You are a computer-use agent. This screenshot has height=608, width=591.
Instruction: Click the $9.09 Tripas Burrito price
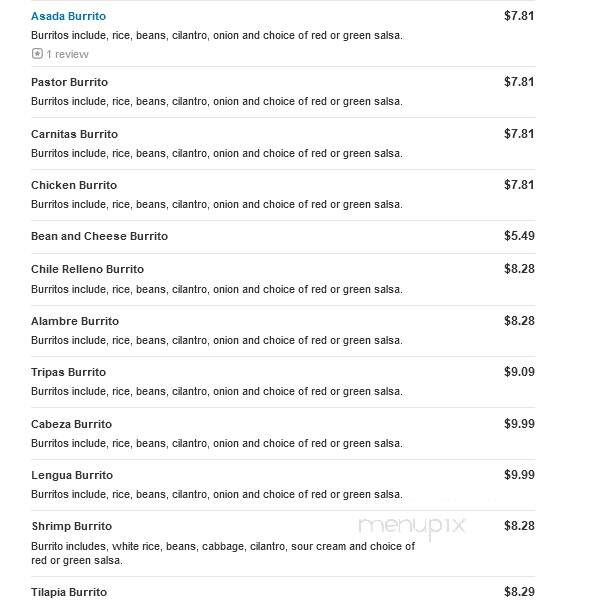coord(519,372)
